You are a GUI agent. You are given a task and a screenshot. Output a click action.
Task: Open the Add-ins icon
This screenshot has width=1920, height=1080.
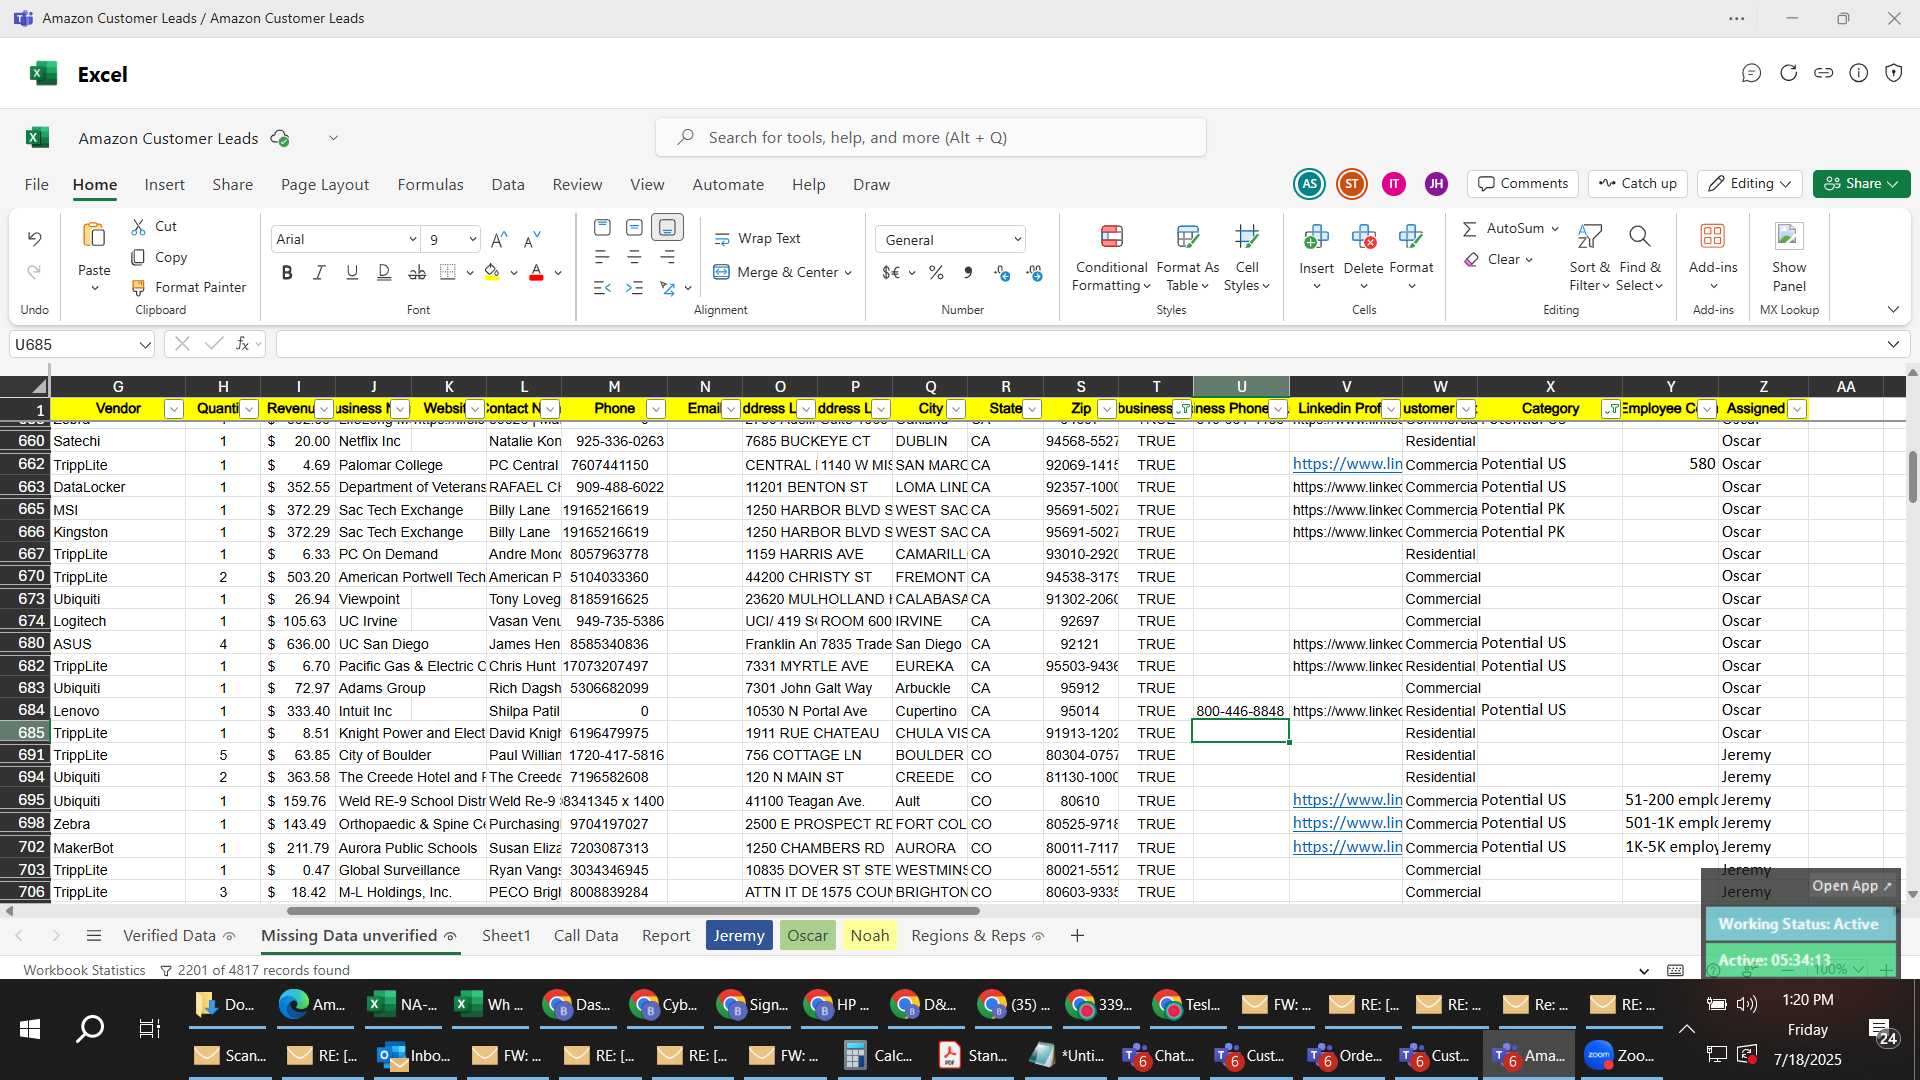[x=1712, y=237]
